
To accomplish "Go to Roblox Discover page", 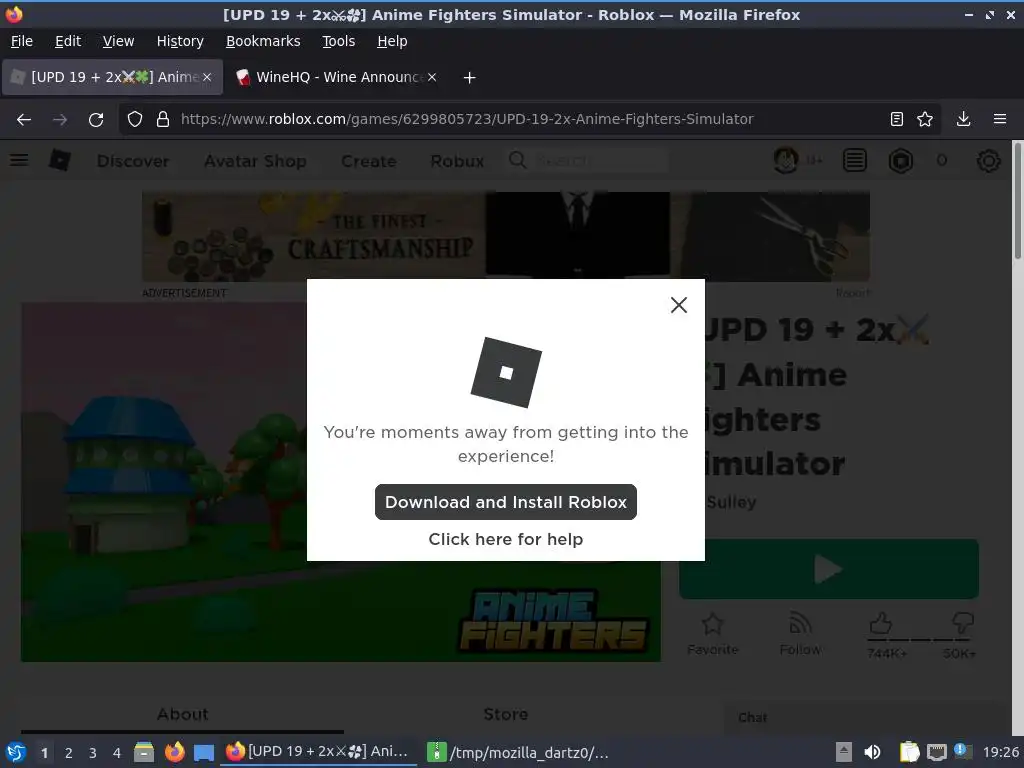I will pyautogui.click(x=133, y=161).
